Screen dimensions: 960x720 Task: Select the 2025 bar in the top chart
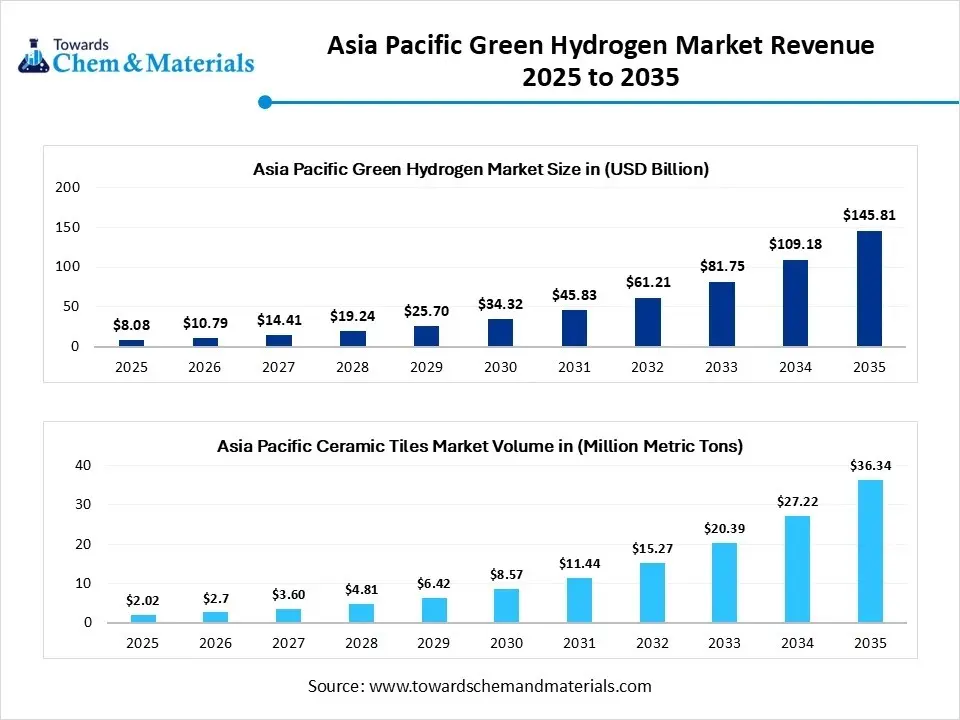130,341
